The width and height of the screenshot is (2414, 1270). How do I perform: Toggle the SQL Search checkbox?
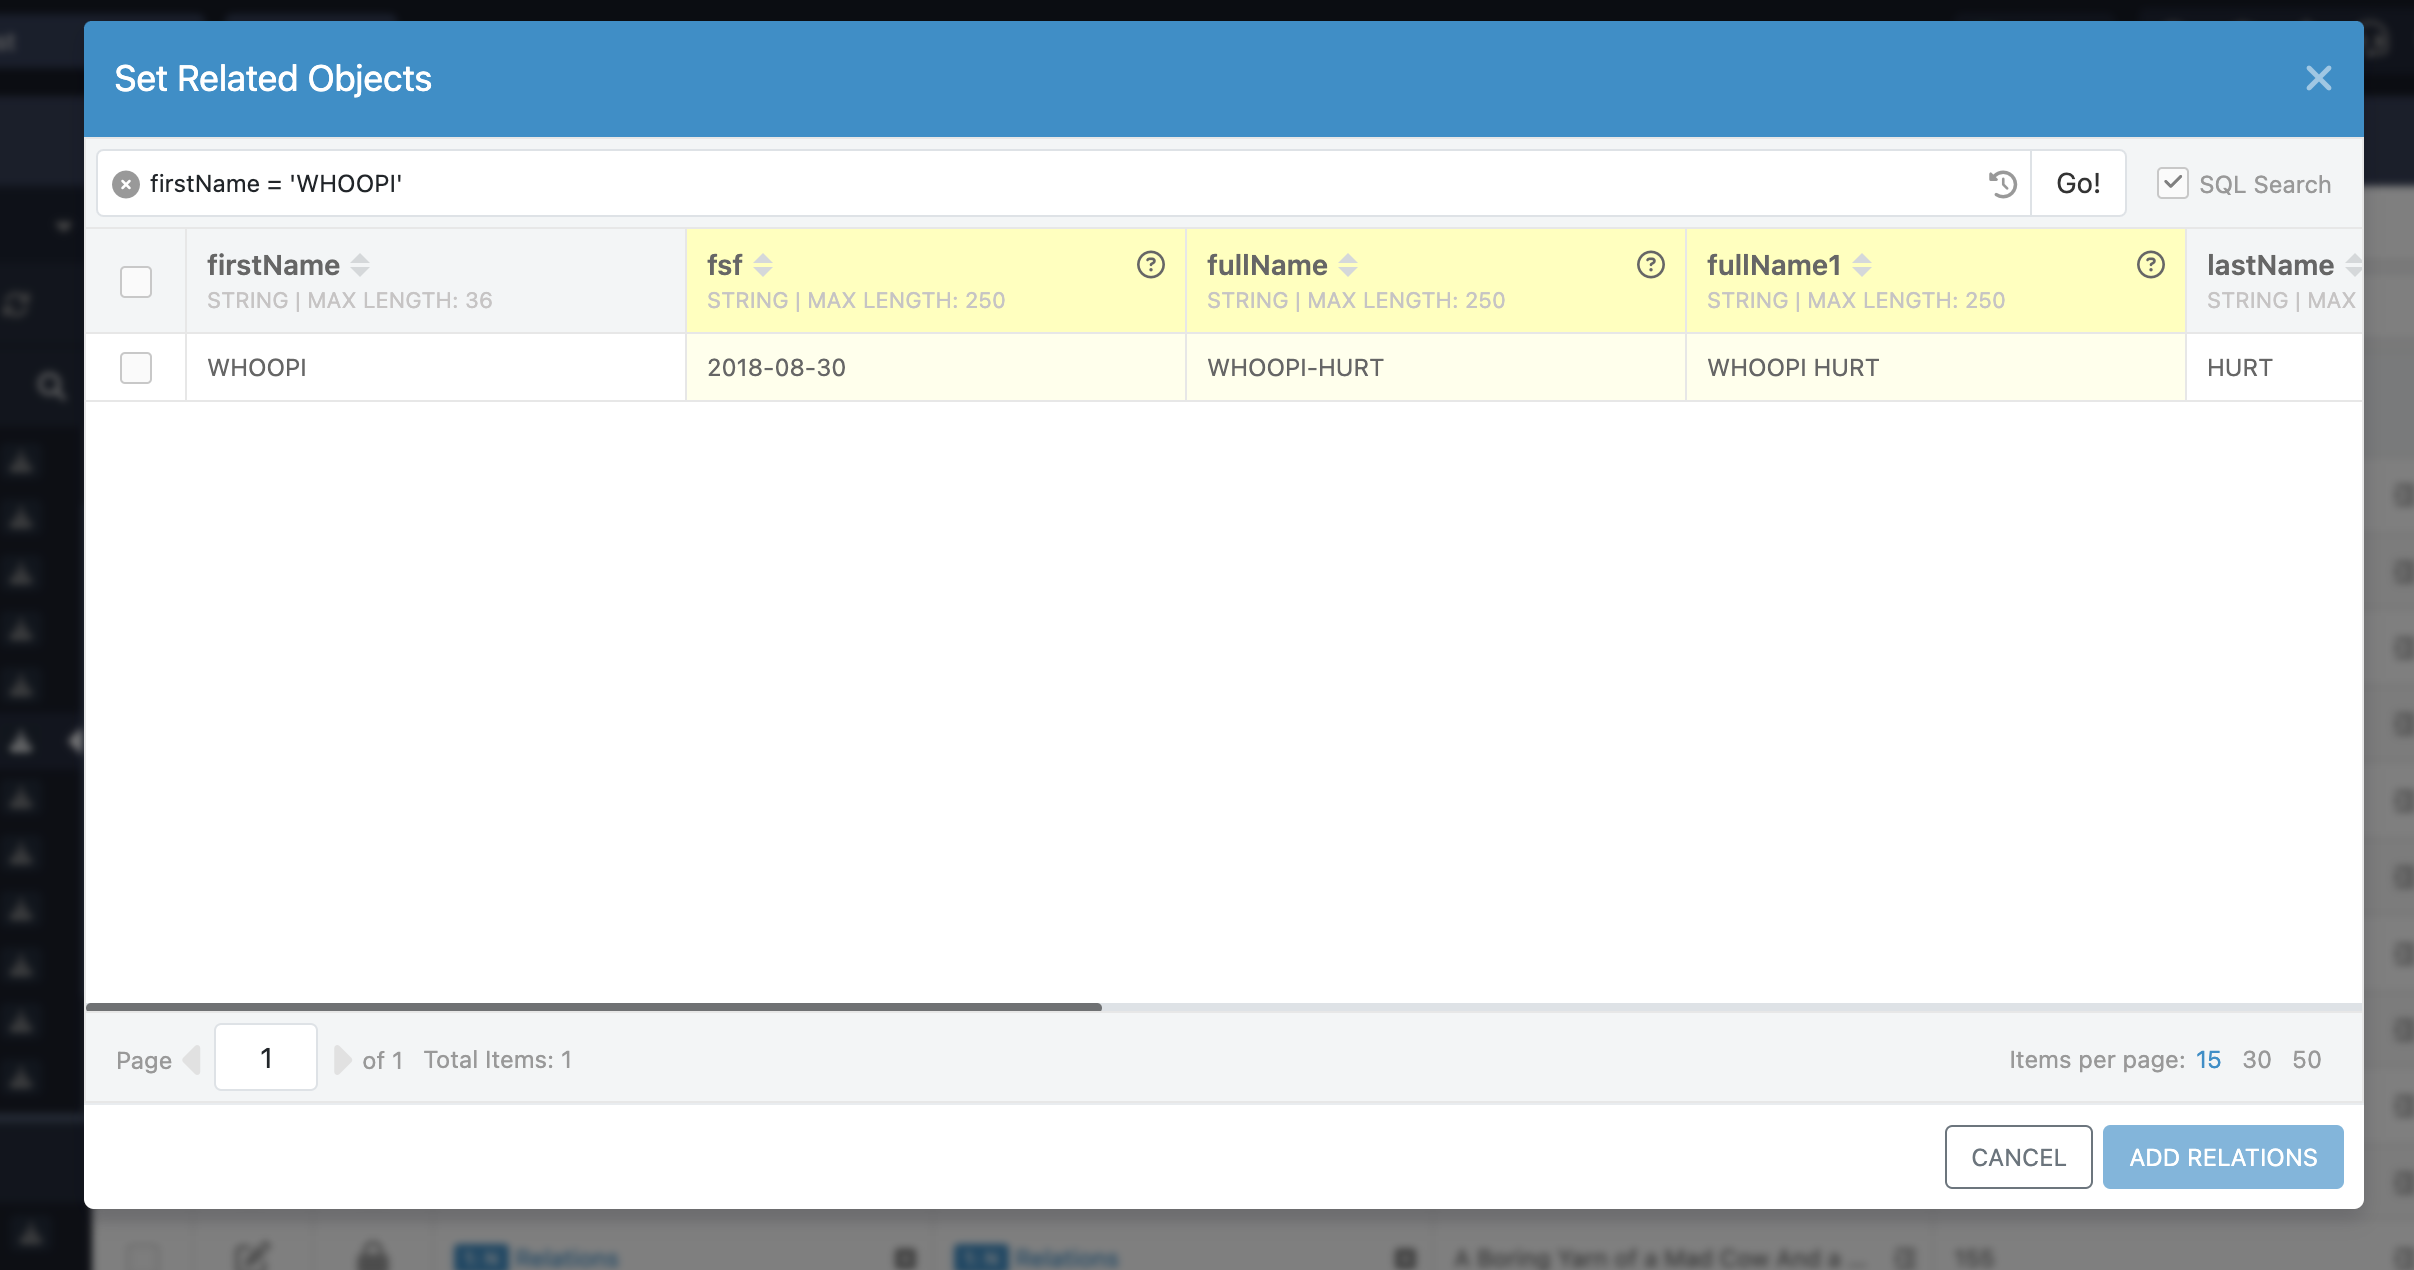pos(2172,183)
